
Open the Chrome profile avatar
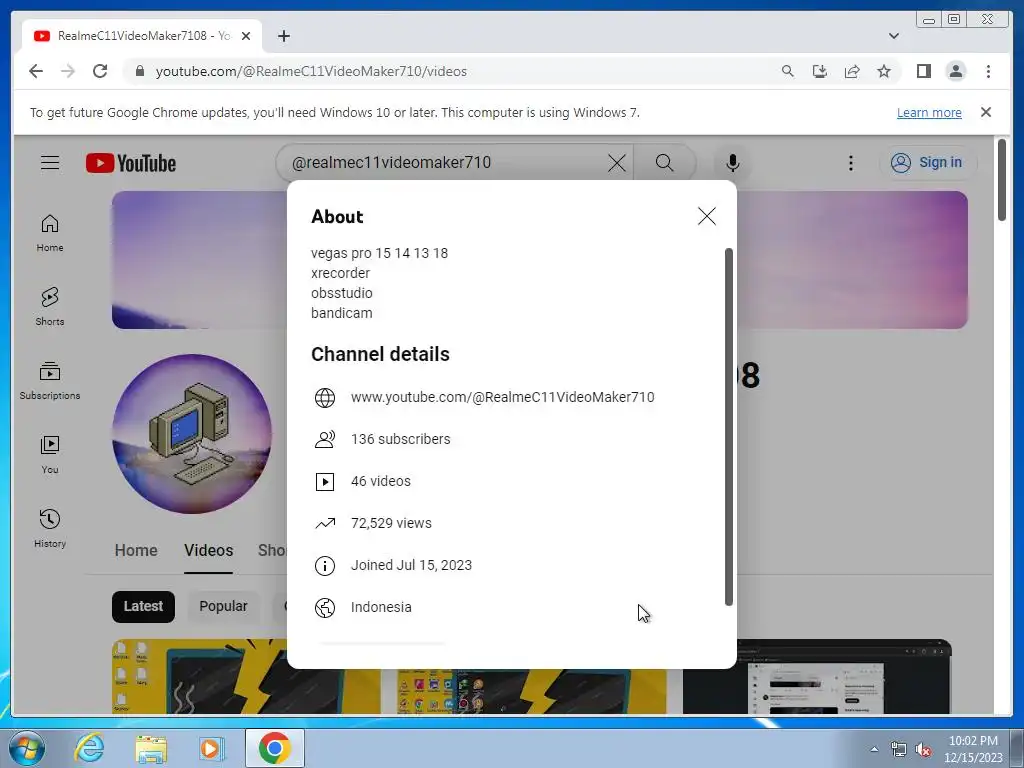[955, 71]
